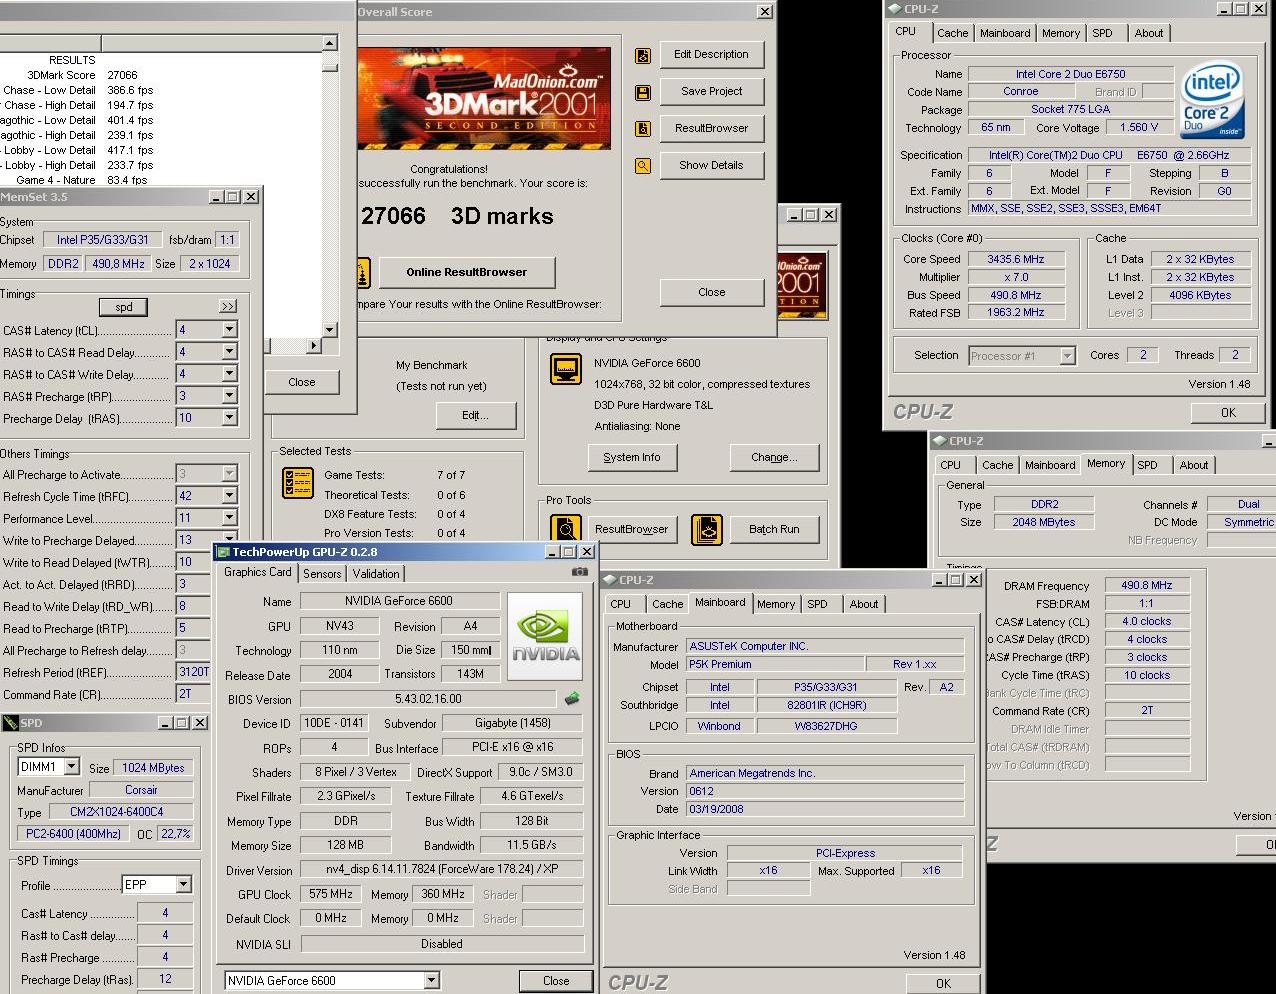This screenshot has width=1276, height=994.
Task: Click the Edit Description notepad icon
Action: (643, 55)
